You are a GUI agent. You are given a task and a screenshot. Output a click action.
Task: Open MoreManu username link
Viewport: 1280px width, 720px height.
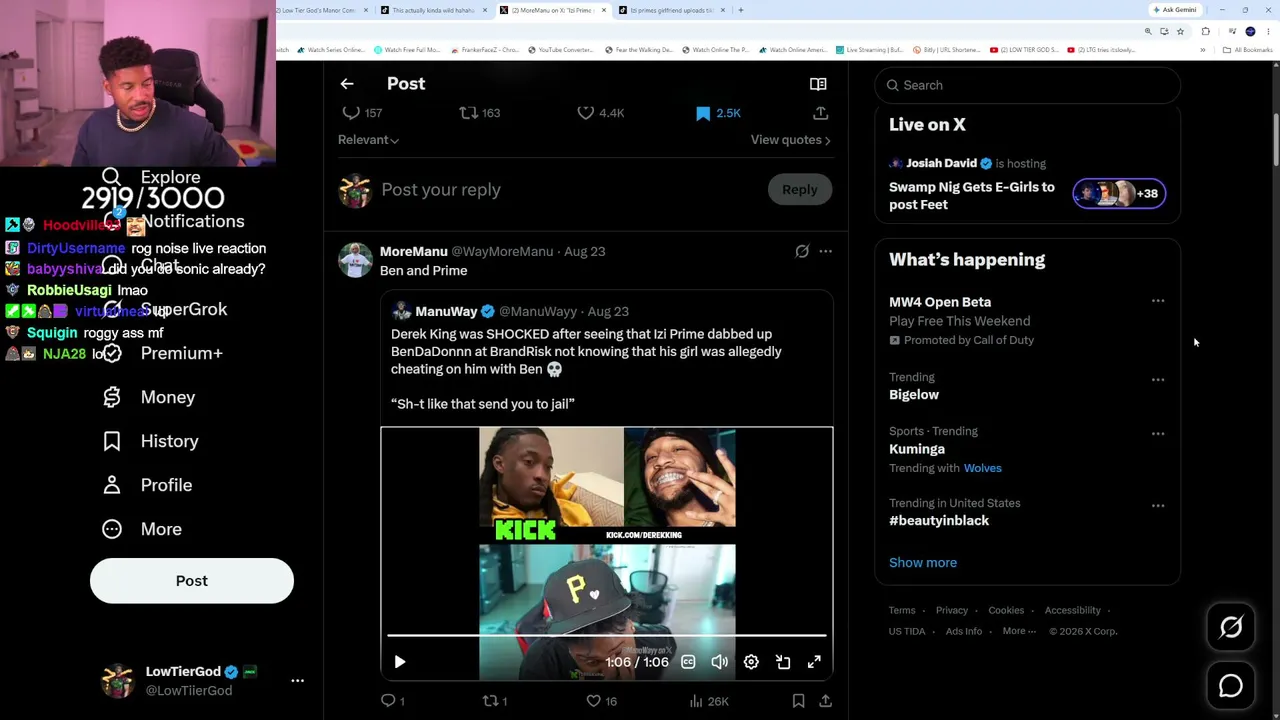pyautogui.click(x=413, y=252)
